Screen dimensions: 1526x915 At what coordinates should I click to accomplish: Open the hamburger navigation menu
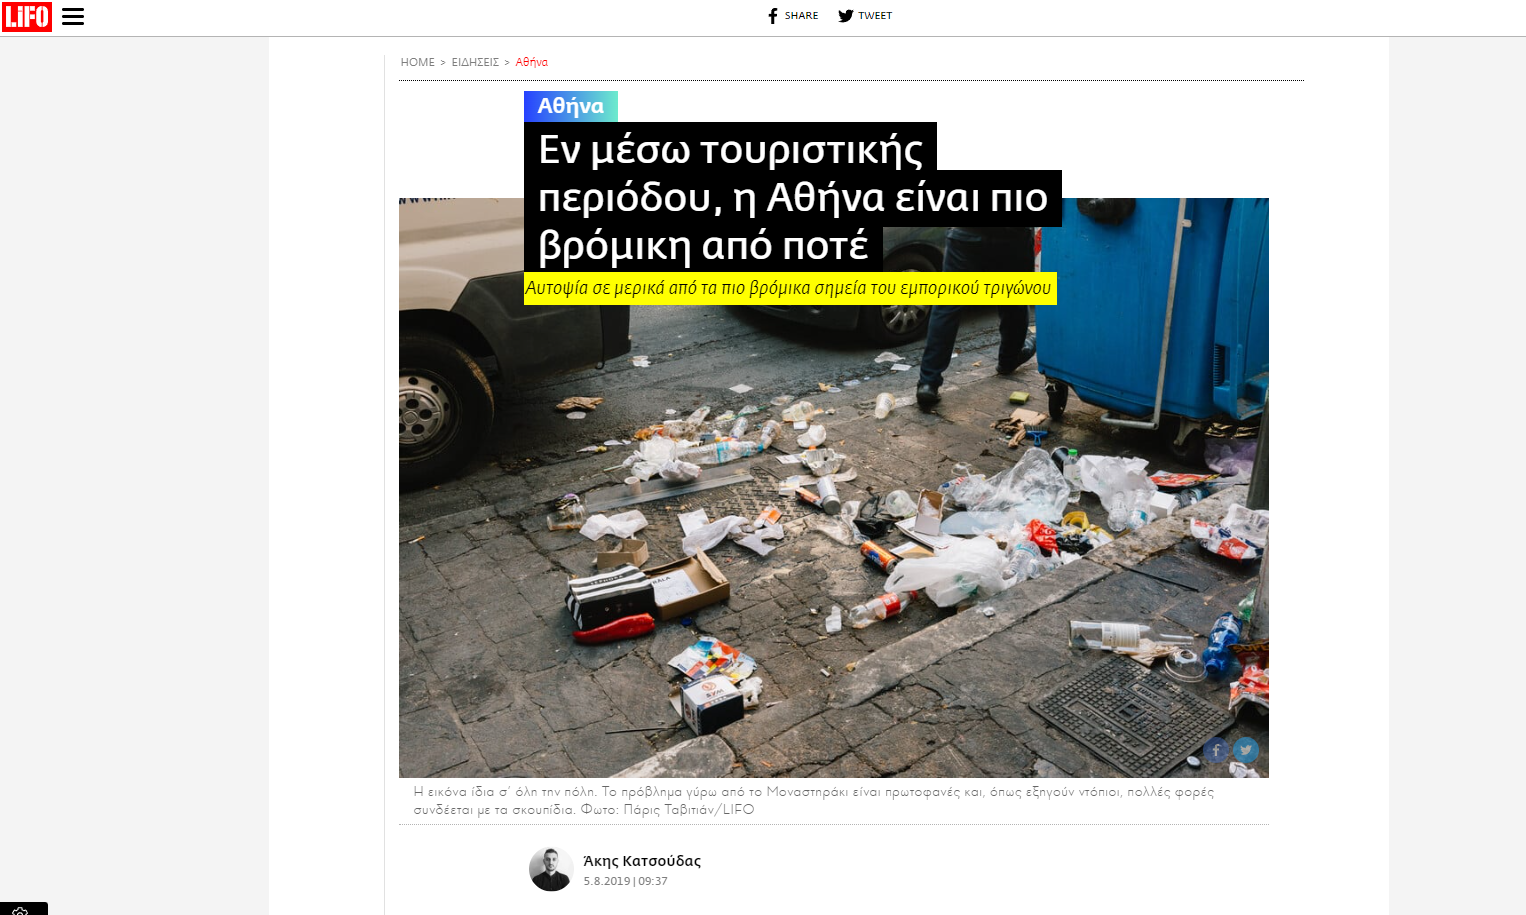coord(73,16)
